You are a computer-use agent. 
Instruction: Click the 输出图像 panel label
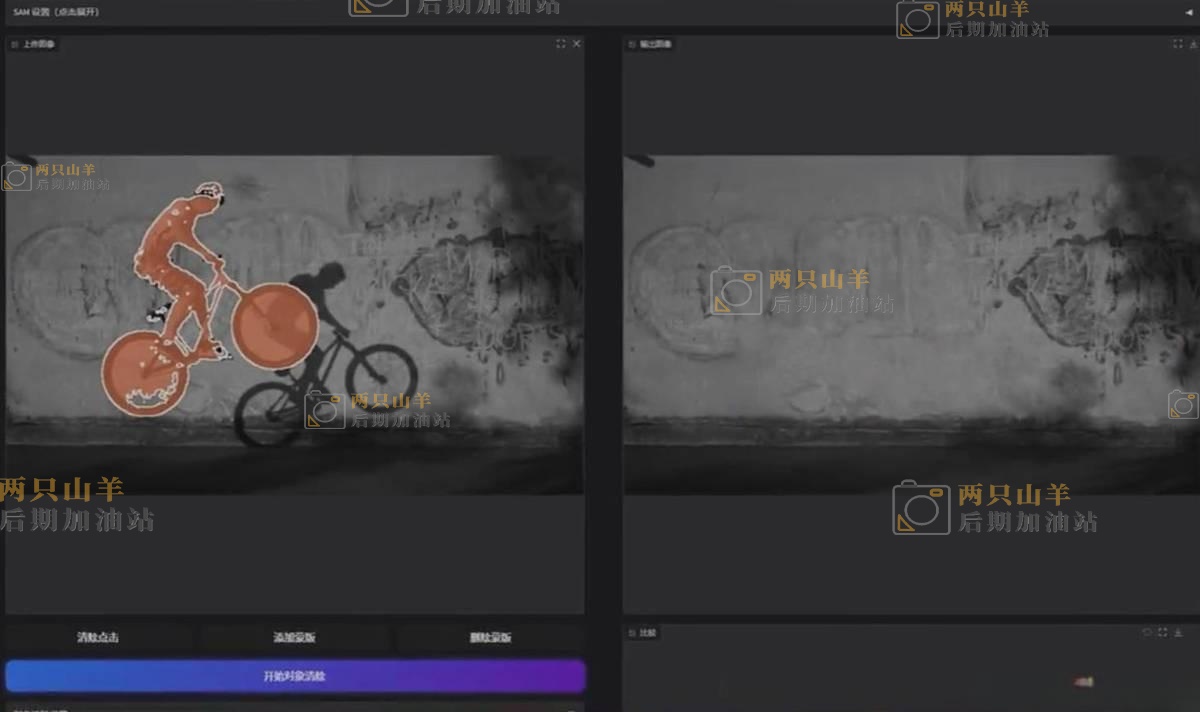point(651,45)
